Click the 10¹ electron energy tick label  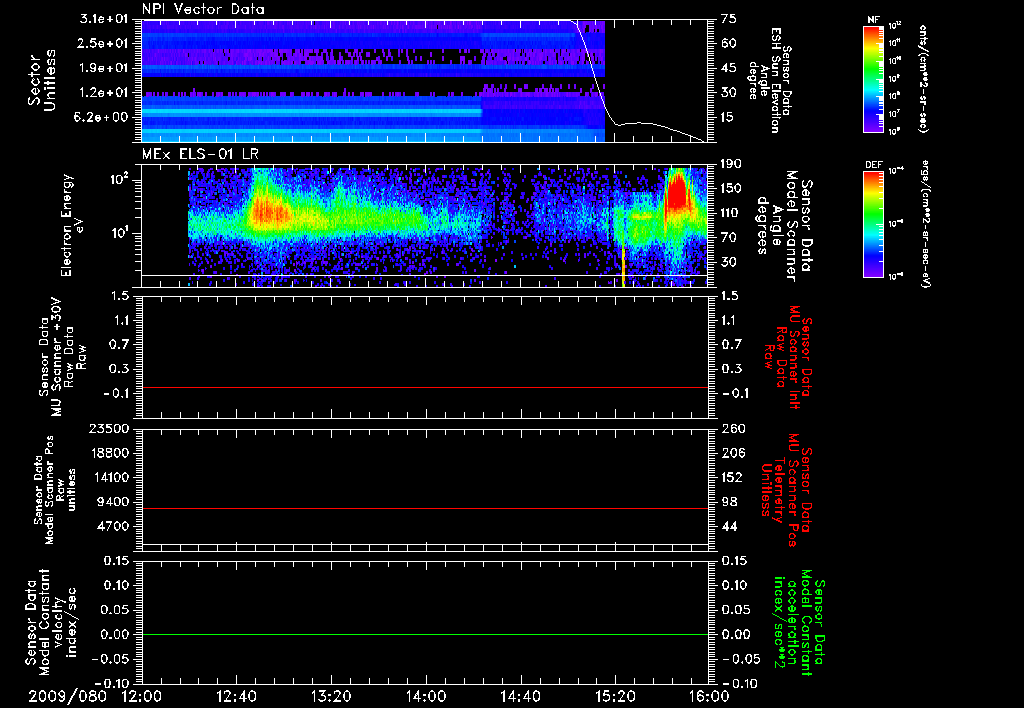(x=121, y=234)
